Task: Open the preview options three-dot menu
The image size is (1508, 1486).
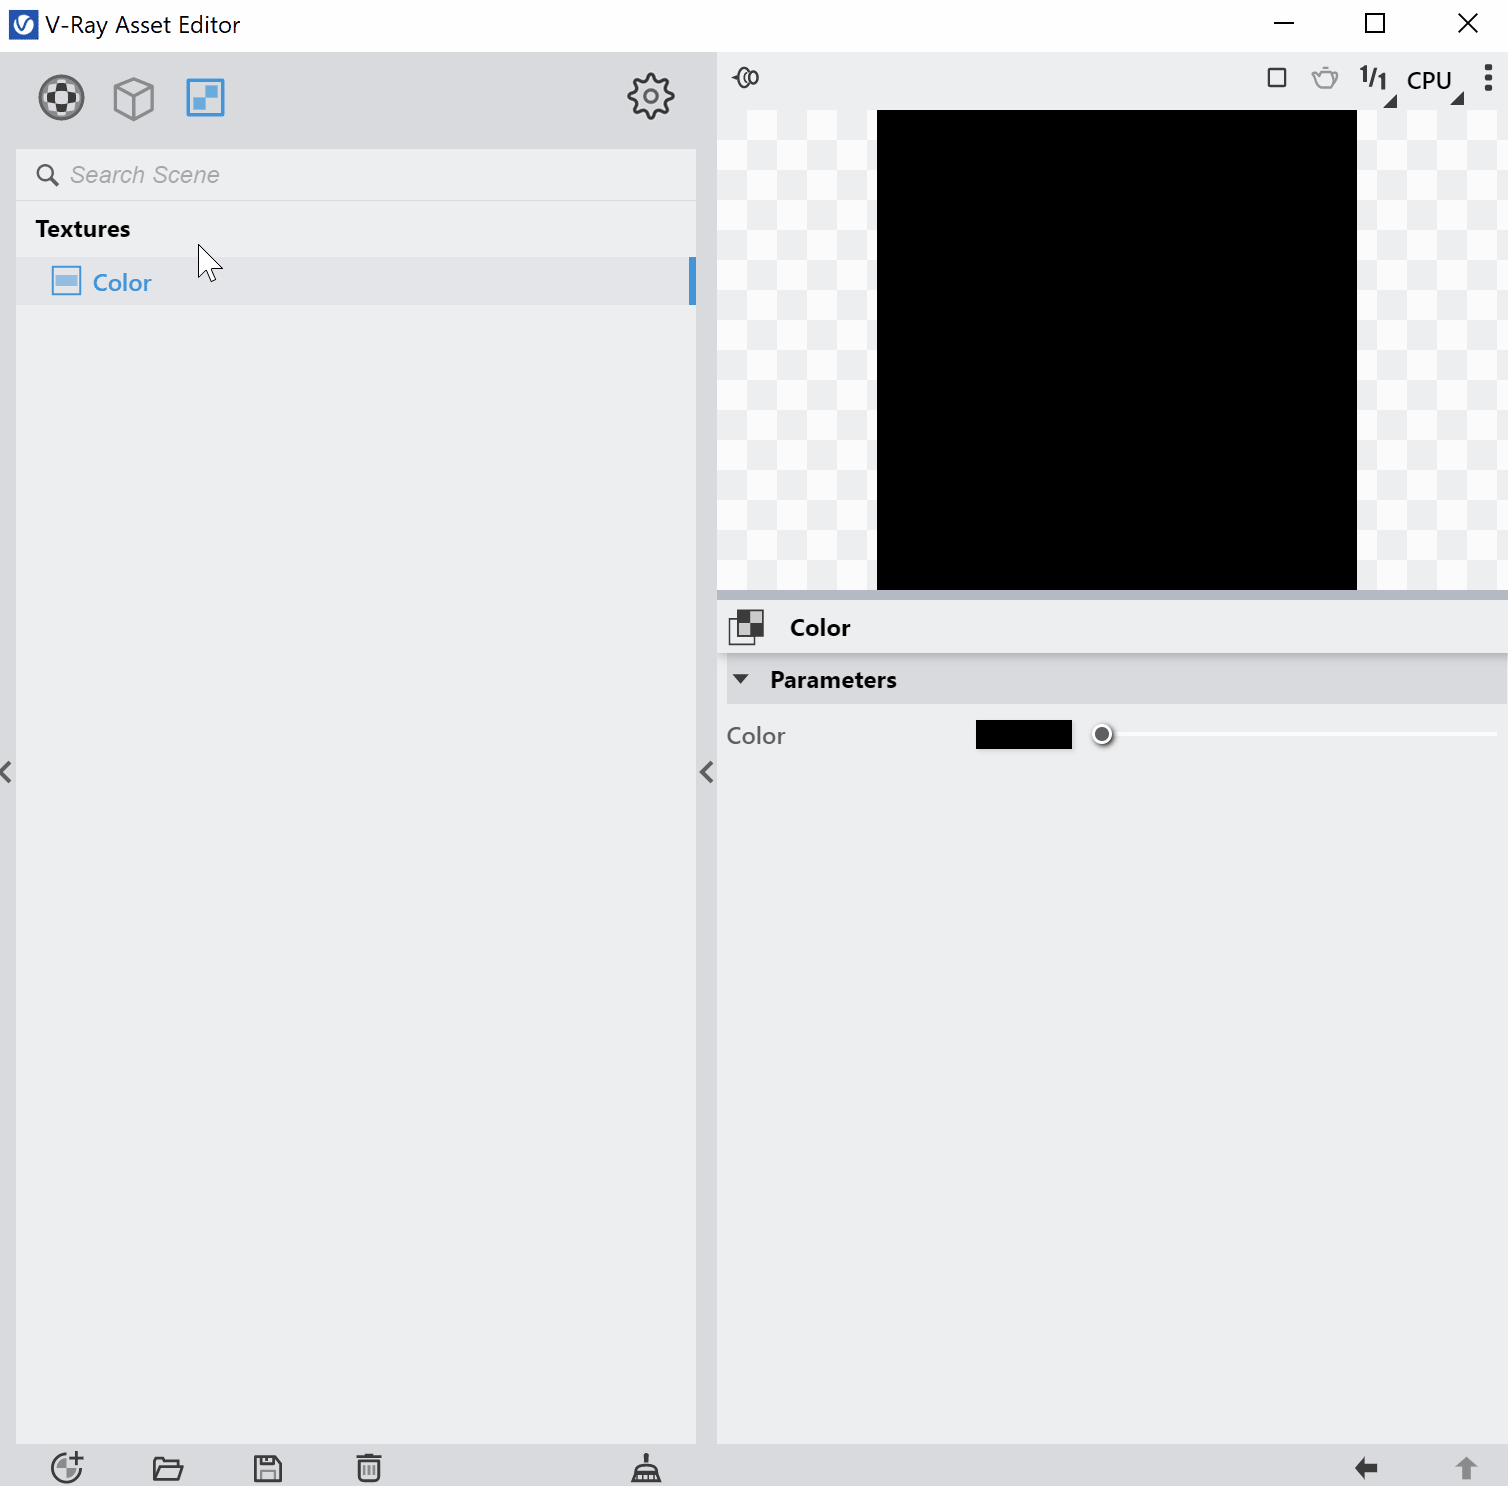Action: click(1488, 78)
